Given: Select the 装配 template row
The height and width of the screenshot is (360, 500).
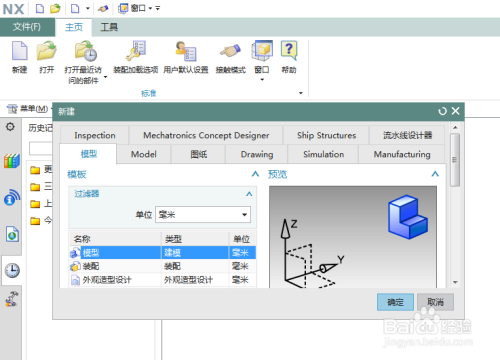Looking at the screenshot, I should tap(163, 266).
